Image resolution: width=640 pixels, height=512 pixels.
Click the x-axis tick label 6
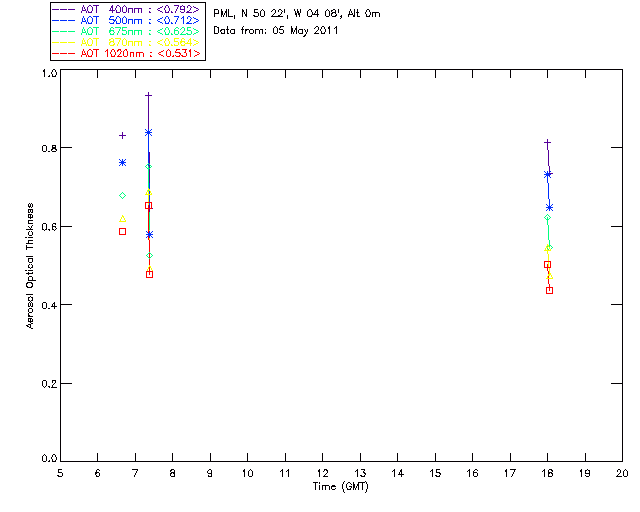pos(98,473)
